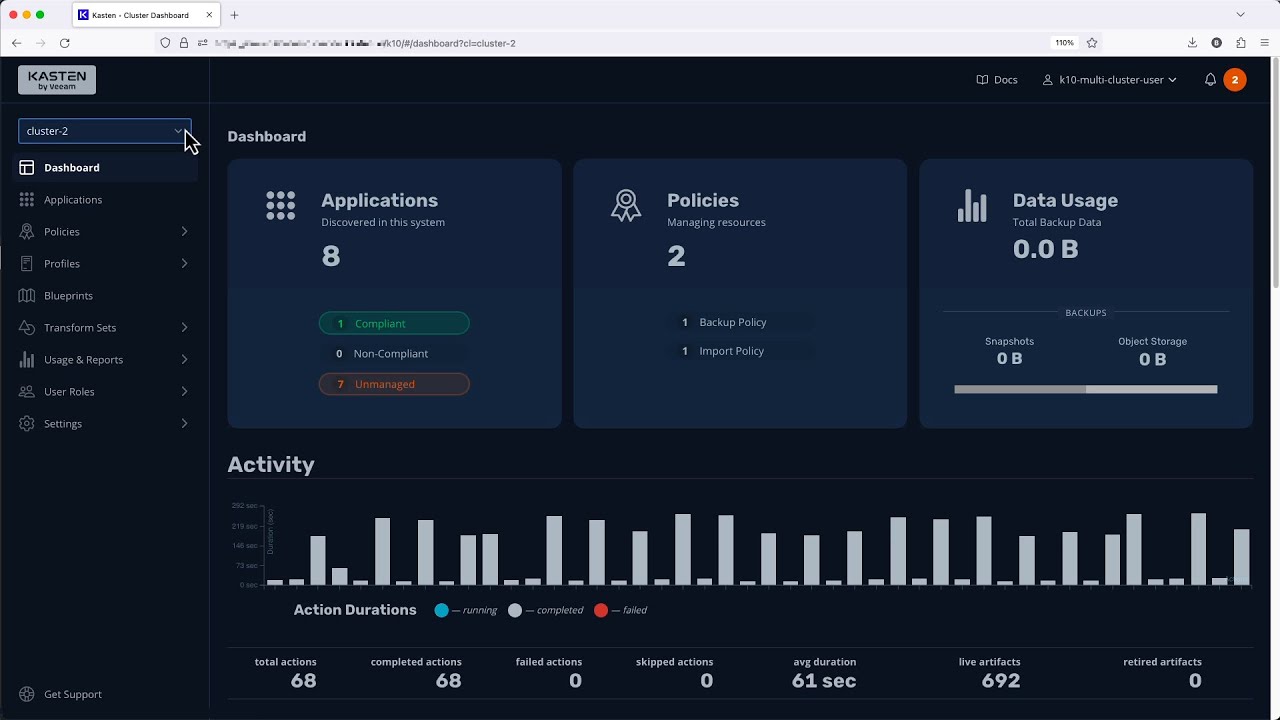Click the Unmanaged applications pill
This screenshot has height=720, width=1280.
394,384
